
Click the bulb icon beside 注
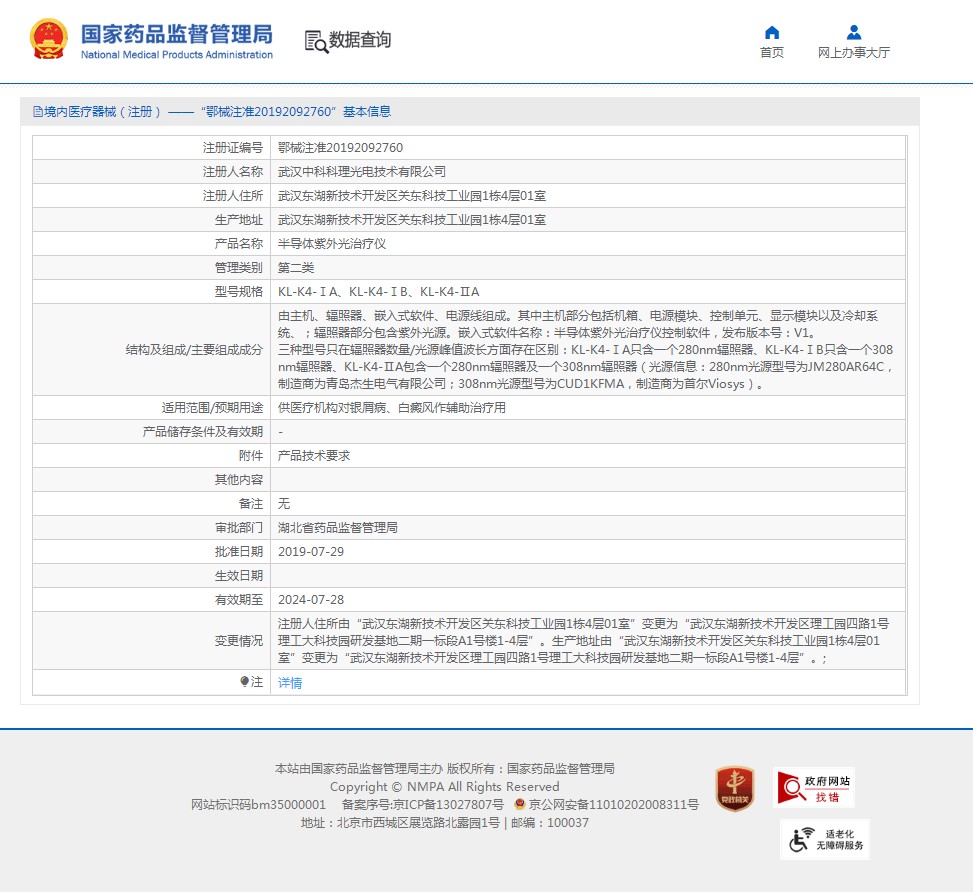tap(244, 682)
